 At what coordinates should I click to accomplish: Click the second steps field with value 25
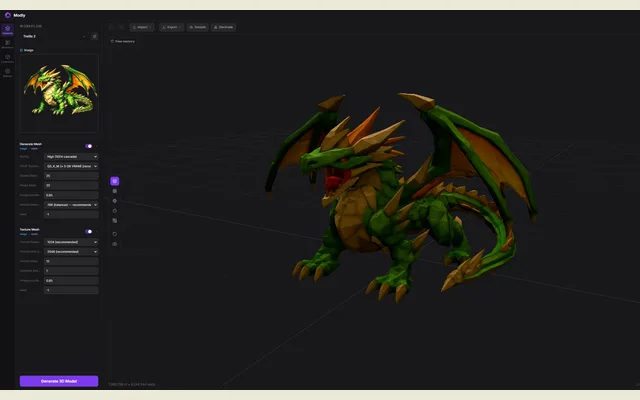71,185
